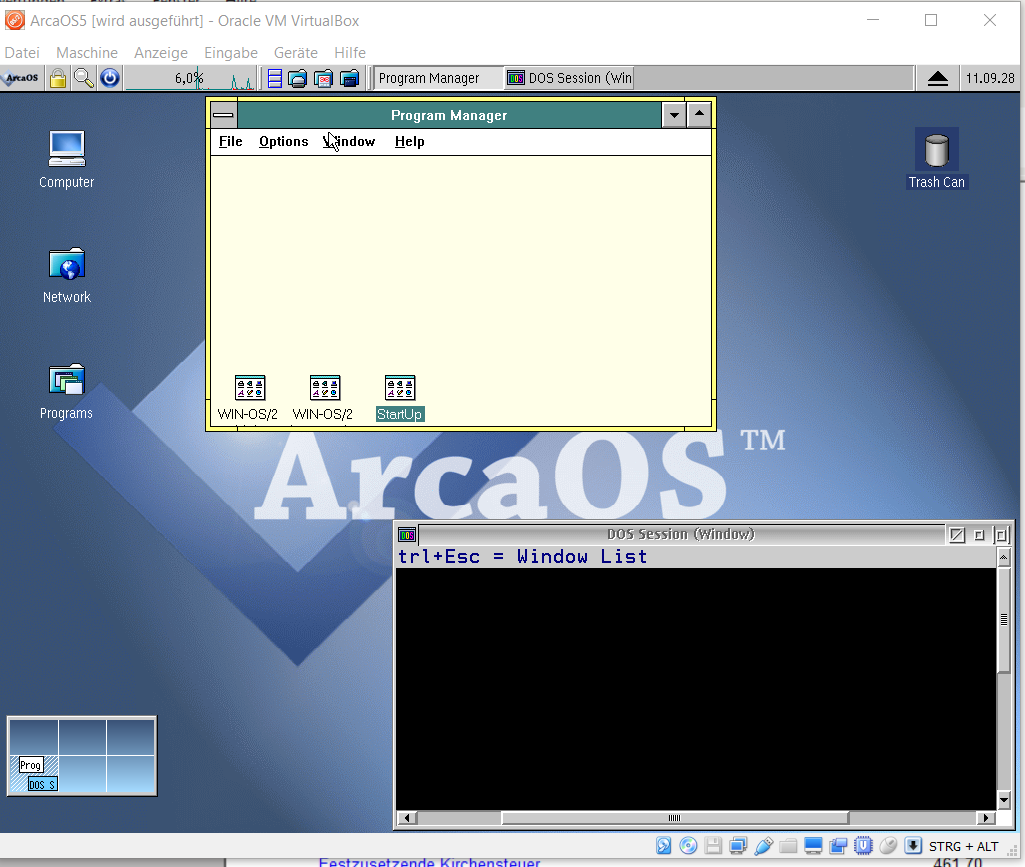Click VirtualBox shared folders status icon
Screen dimensions: 1025x867
click(788, 845)
